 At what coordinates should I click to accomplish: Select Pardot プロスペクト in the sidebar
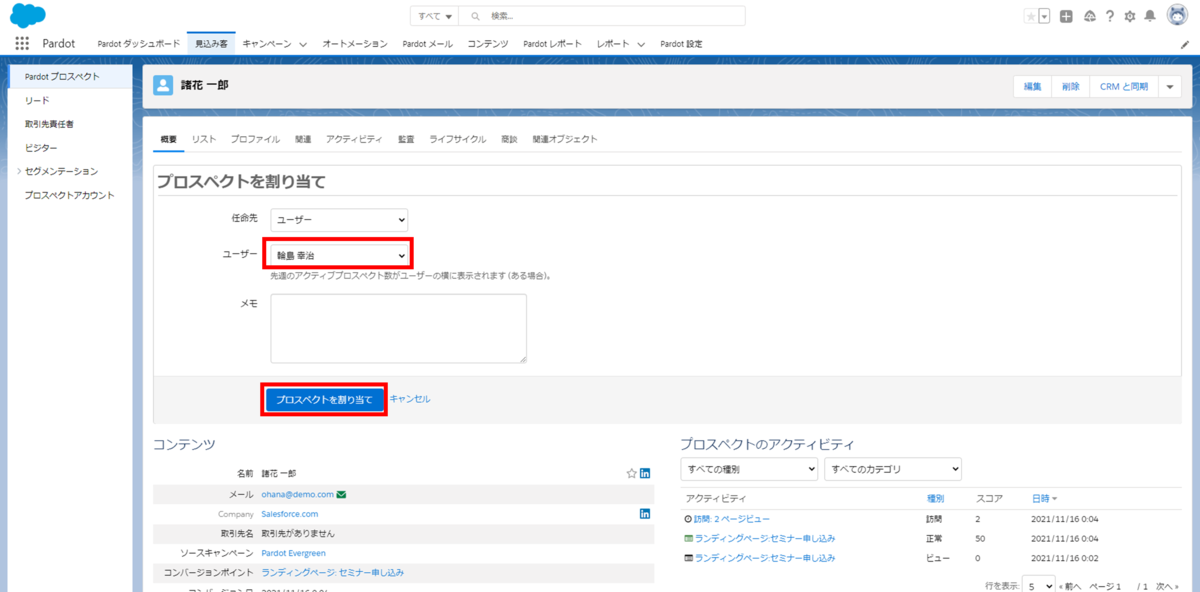[70, 76]
